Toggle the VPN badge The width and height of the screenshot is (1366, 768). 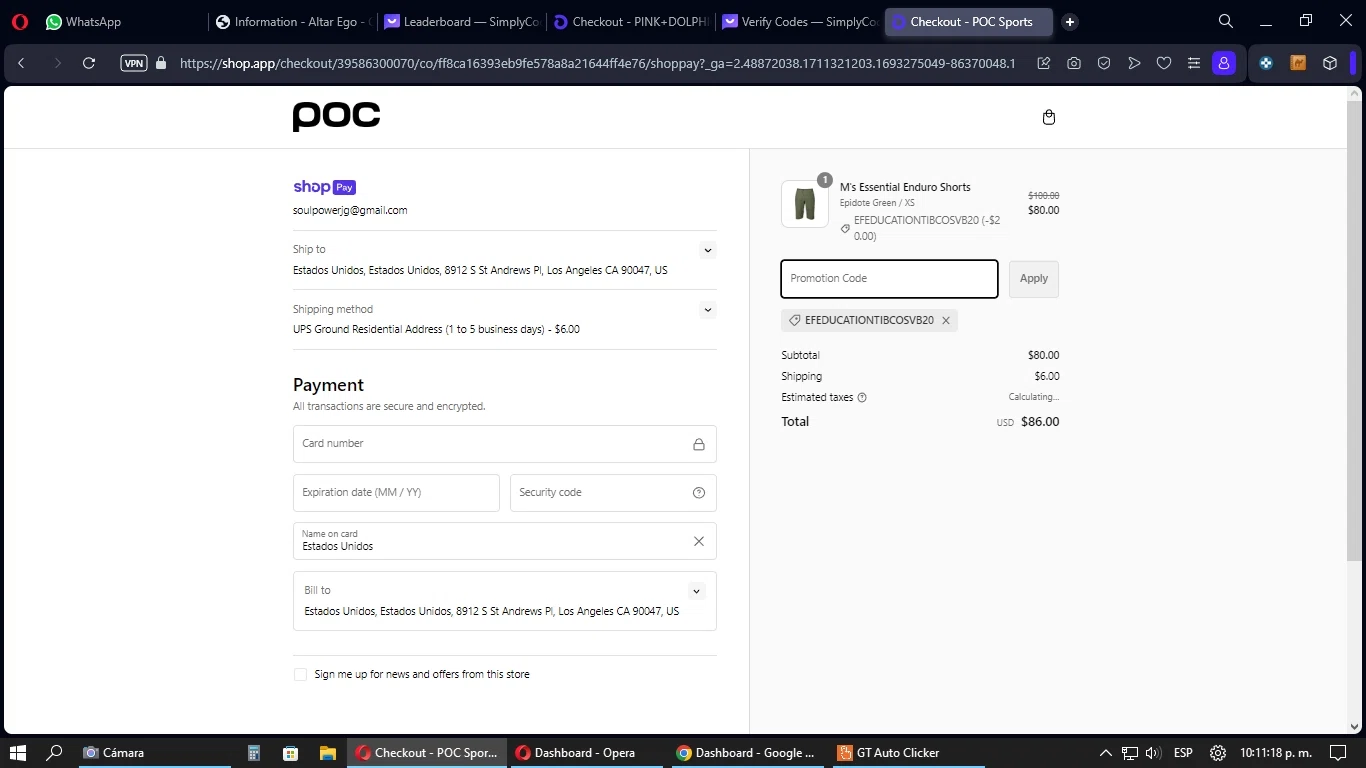(x=133, y=63)
